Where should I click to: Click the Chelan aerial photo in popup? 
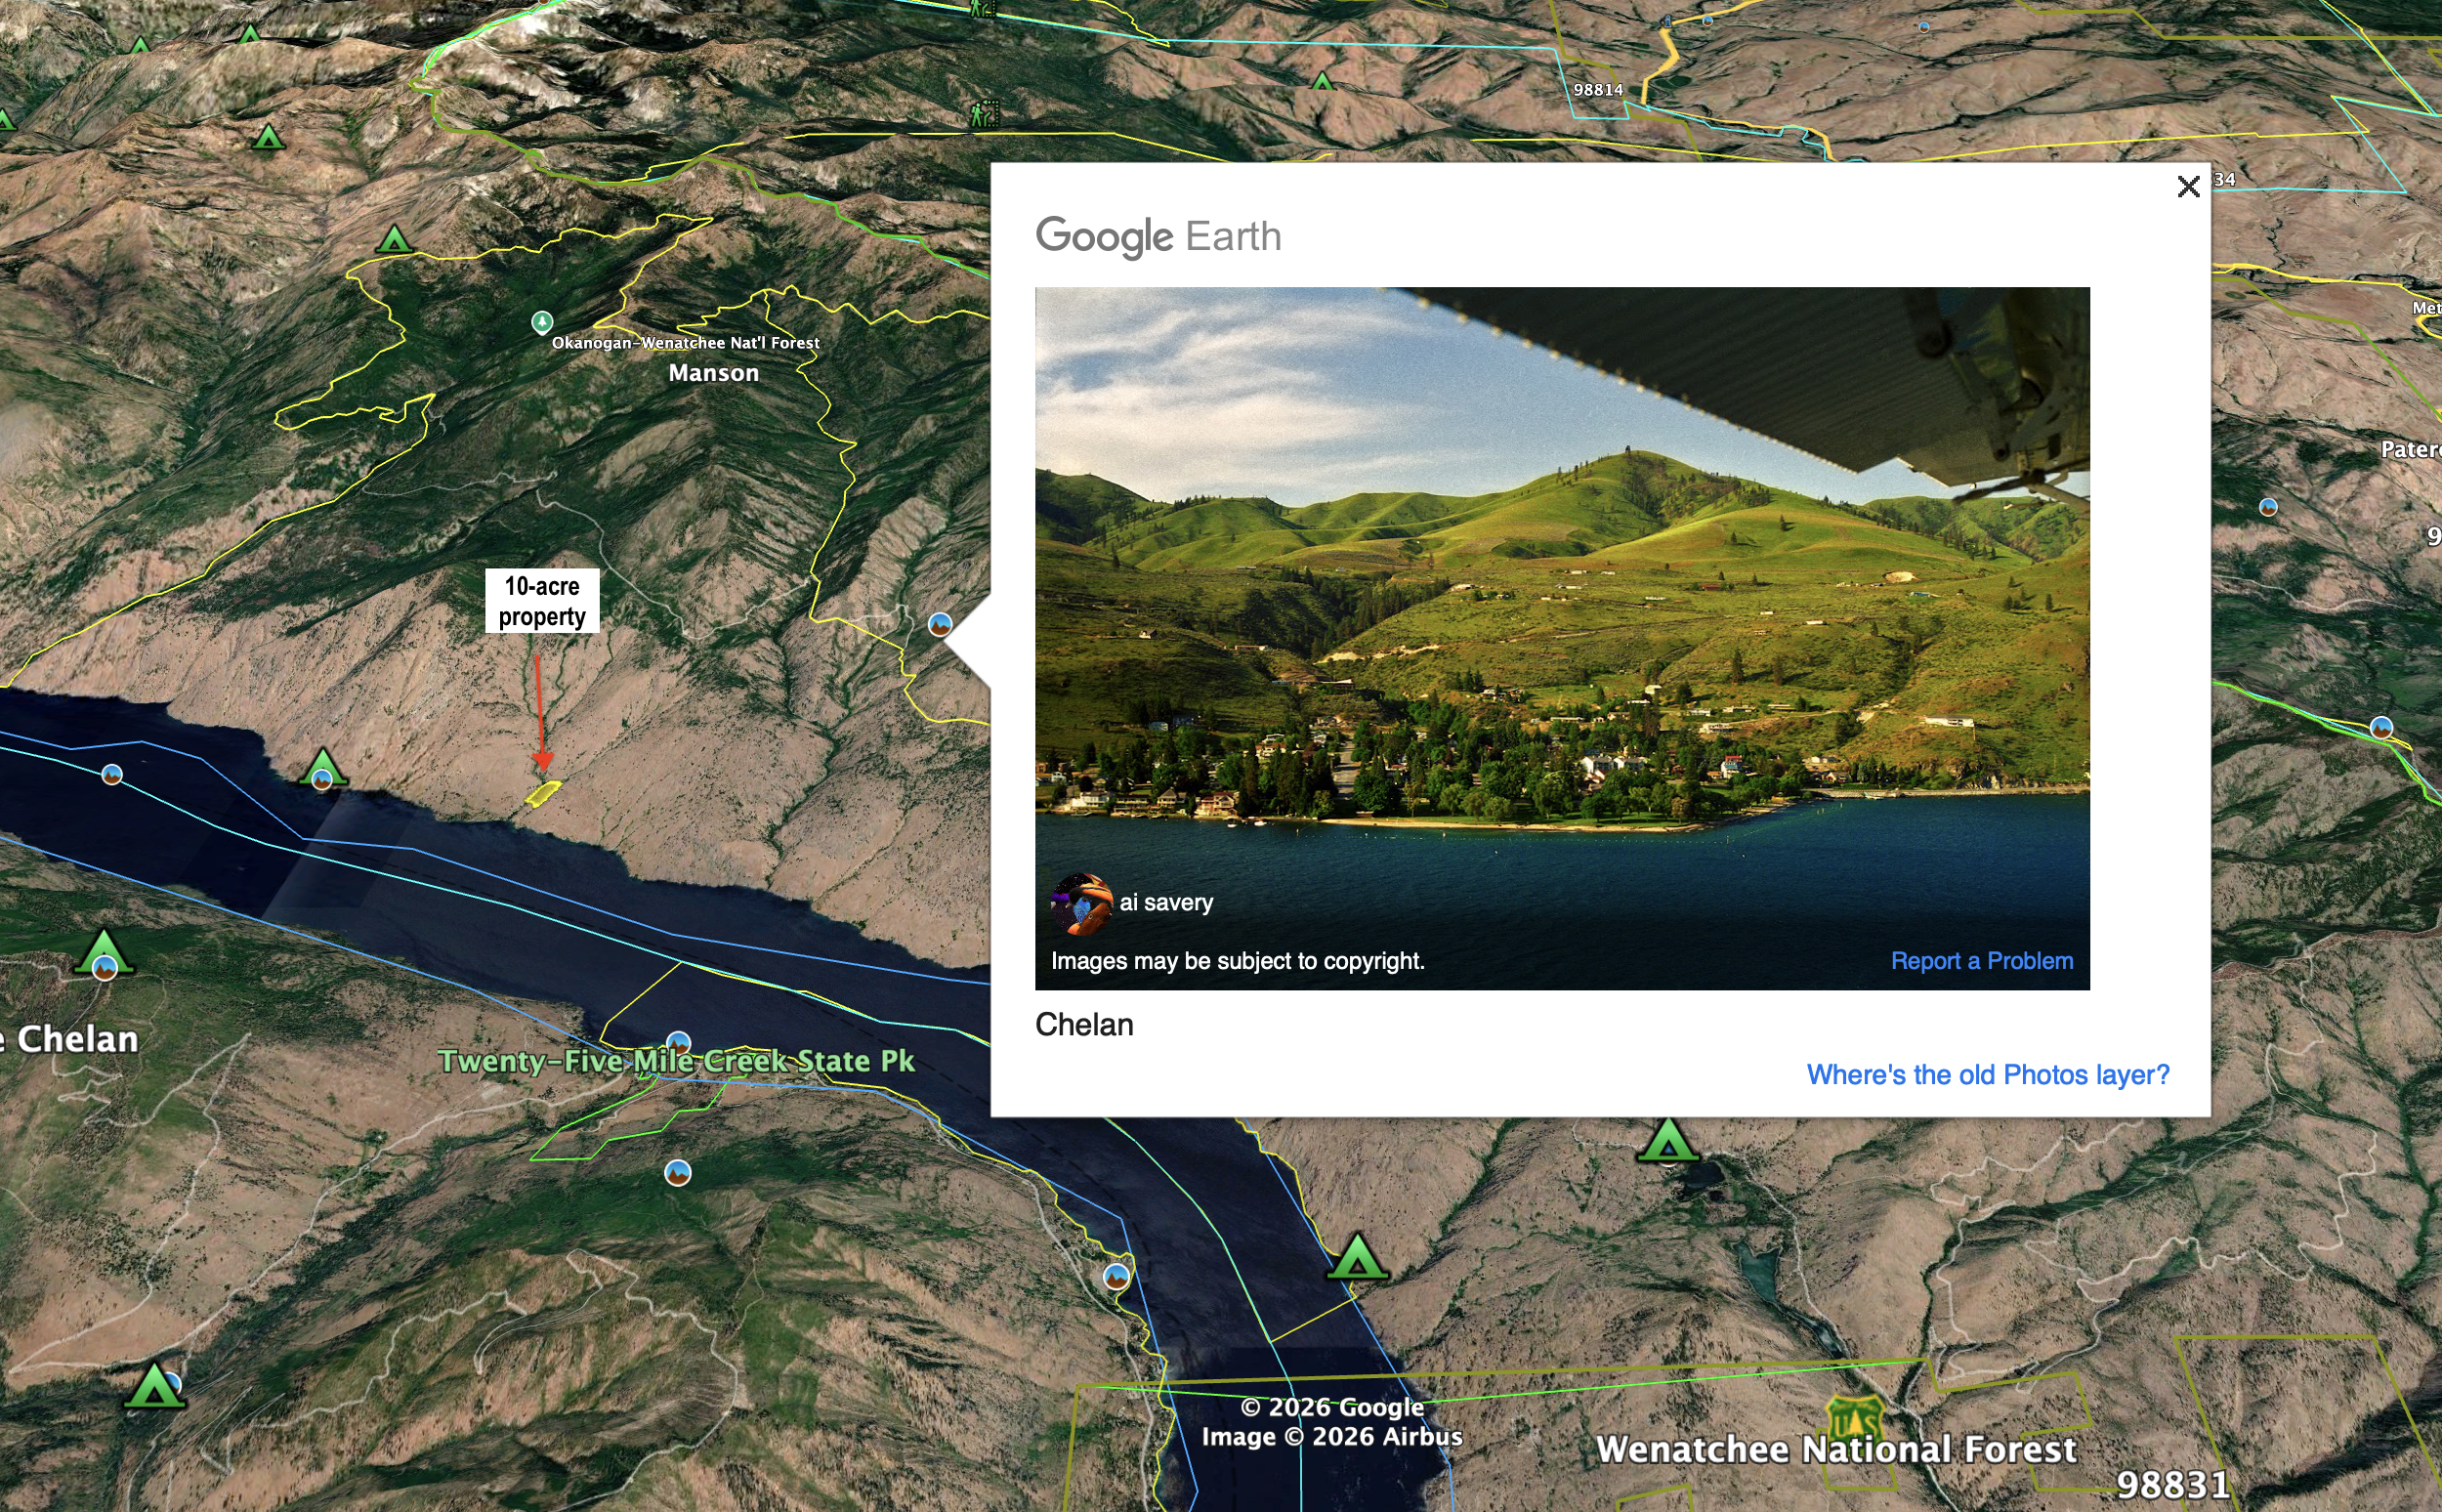[1561, 600]
